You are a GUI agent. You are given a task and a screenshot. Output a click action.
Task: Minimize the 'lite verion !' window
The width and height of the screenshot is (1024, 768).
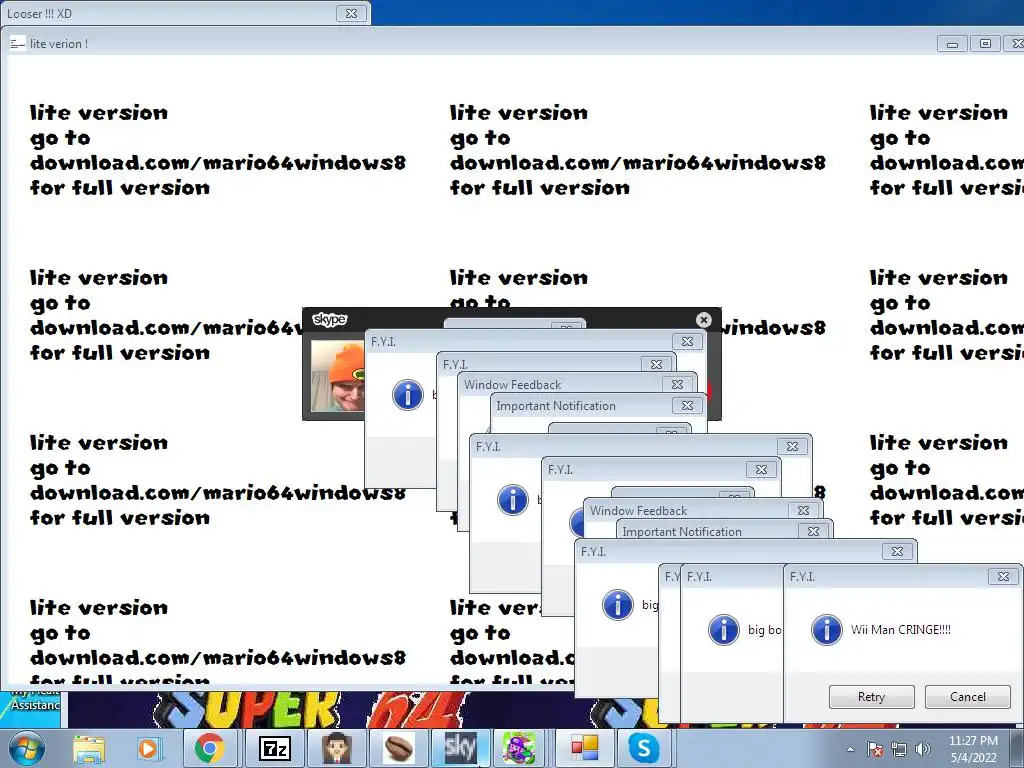tap(952, 44)
